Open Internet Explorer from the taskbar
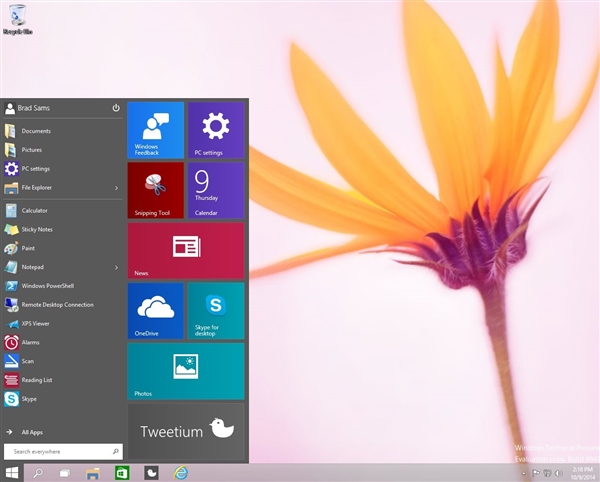 tap(181, 472)
